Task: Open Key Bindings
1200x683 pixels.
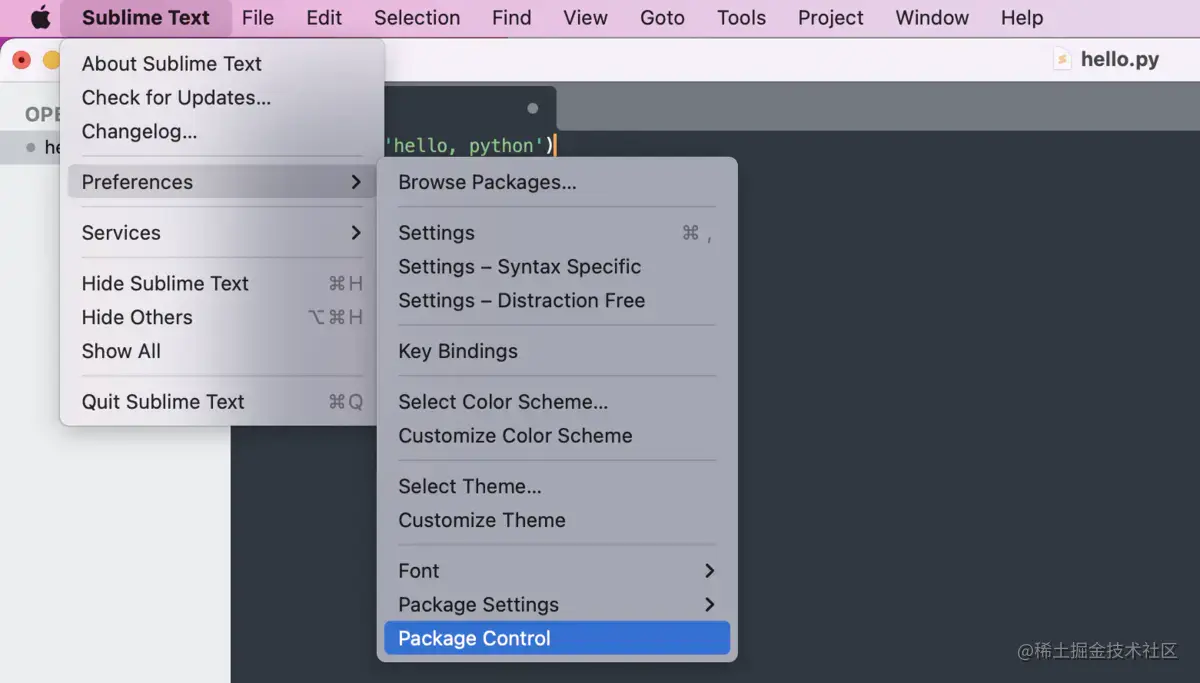Action: (x=458, y=352)
